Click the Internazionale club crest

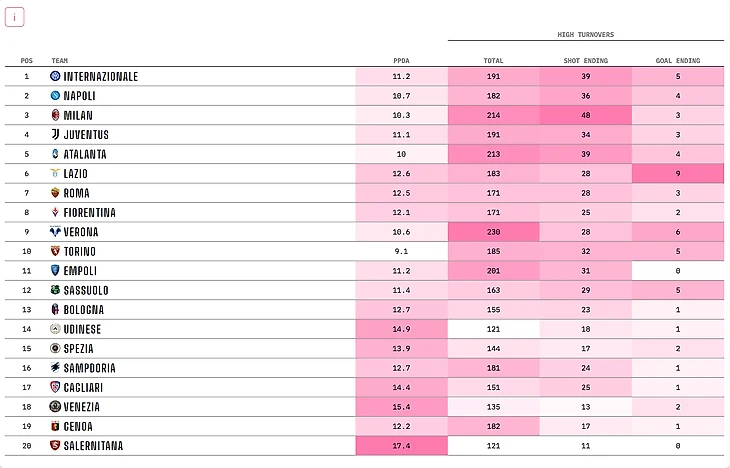point(55,76)
